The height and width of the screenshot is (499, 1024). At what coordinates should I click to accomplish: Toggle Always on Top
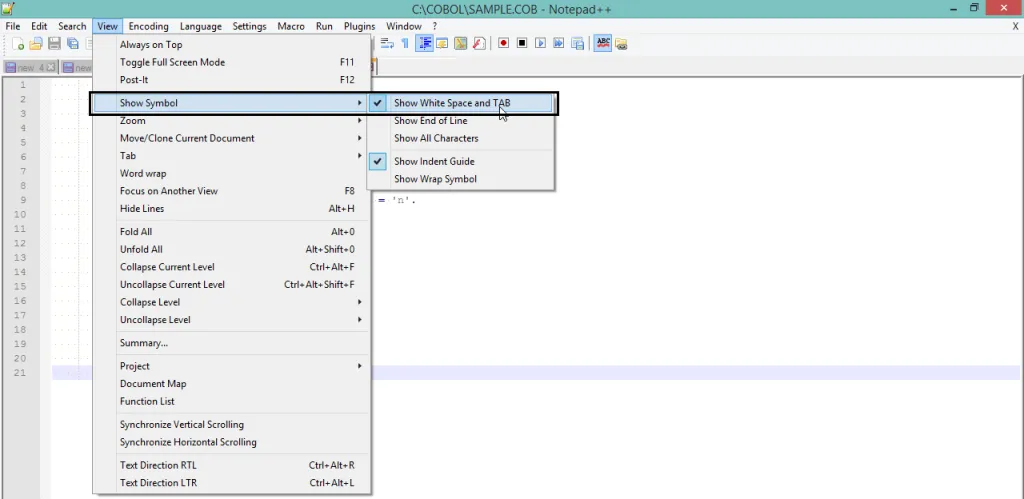point(232,45)
